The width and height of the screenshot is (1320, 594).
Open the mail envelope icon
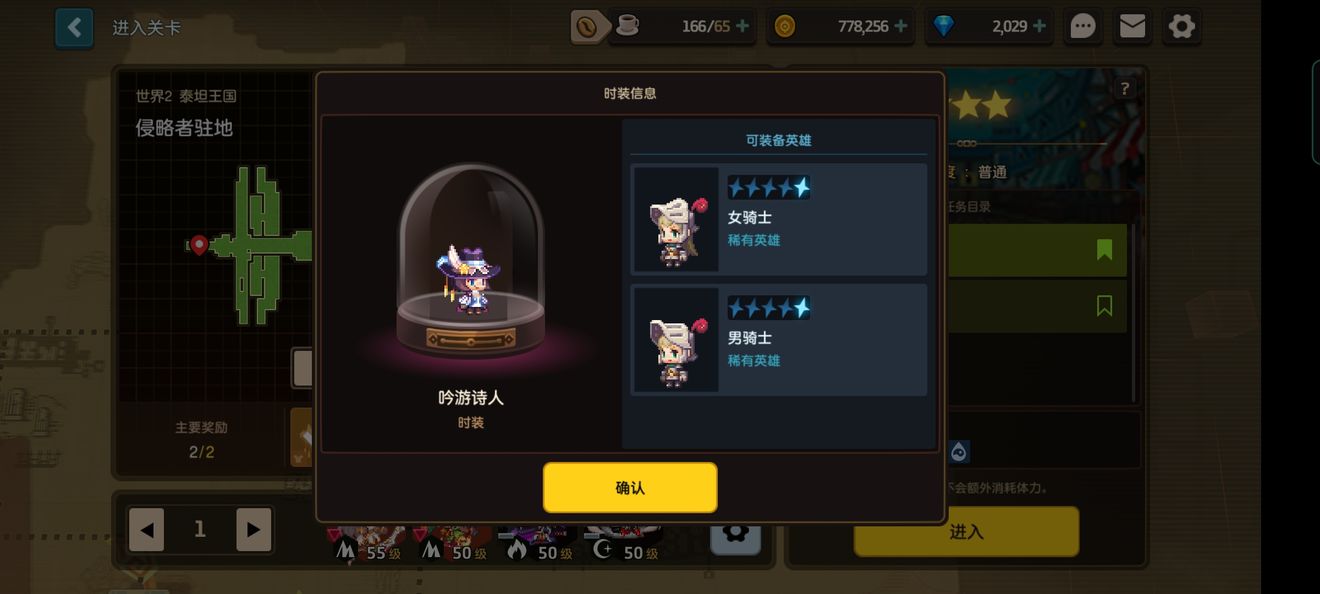pos(1132,27)
